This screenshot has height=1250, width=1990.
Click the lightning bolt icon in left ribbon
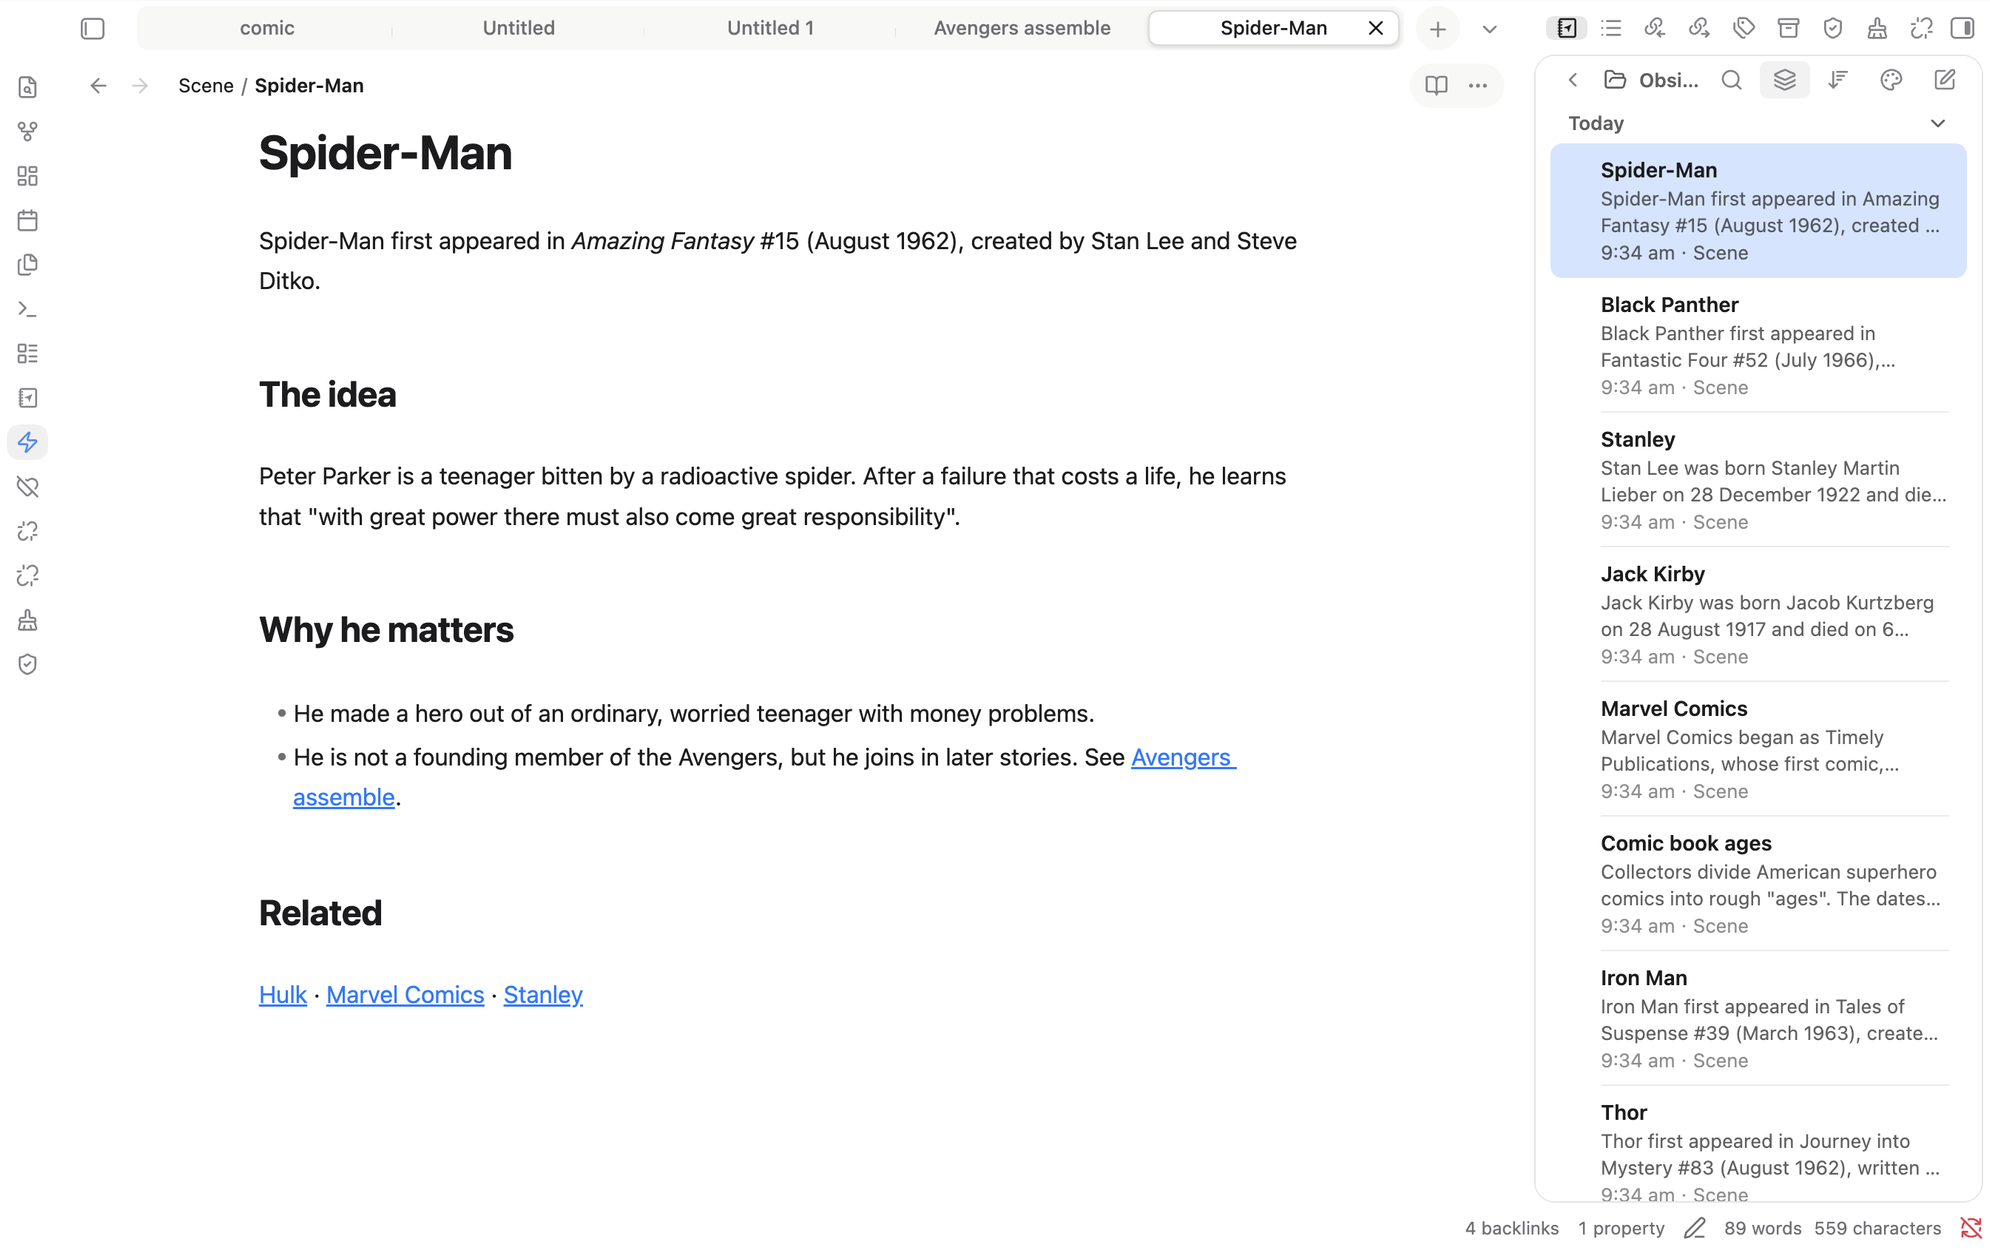click(x=28, y=442)
